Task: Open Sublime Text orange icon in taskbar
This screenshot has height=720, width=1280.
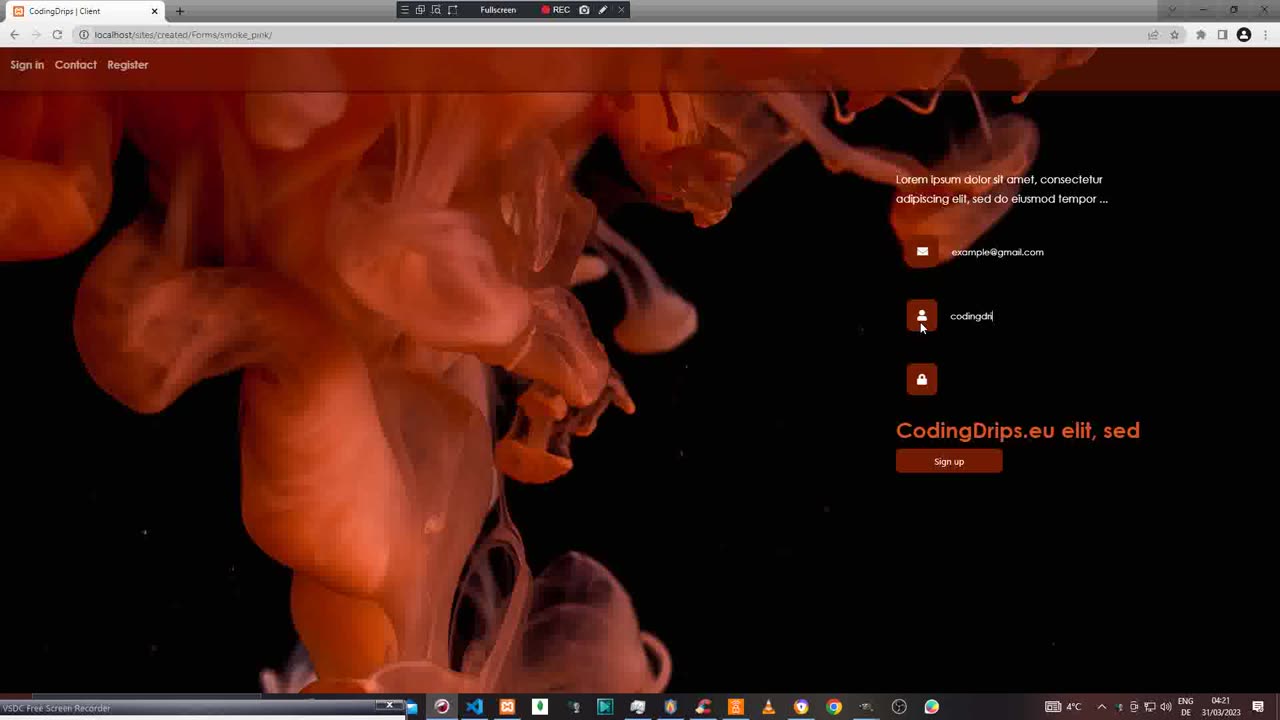Action: pyautogui.click(x=736, y=707)
